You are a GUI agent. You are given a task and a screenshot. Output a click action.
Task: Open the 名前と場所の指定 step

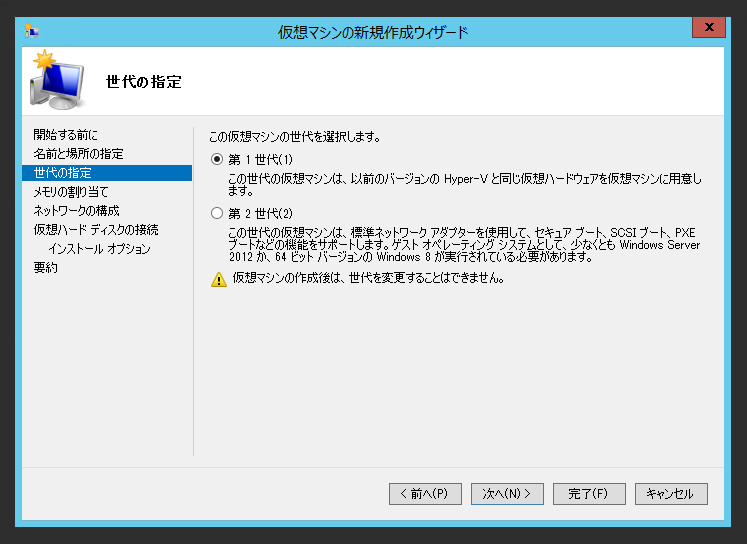(79, 154)
